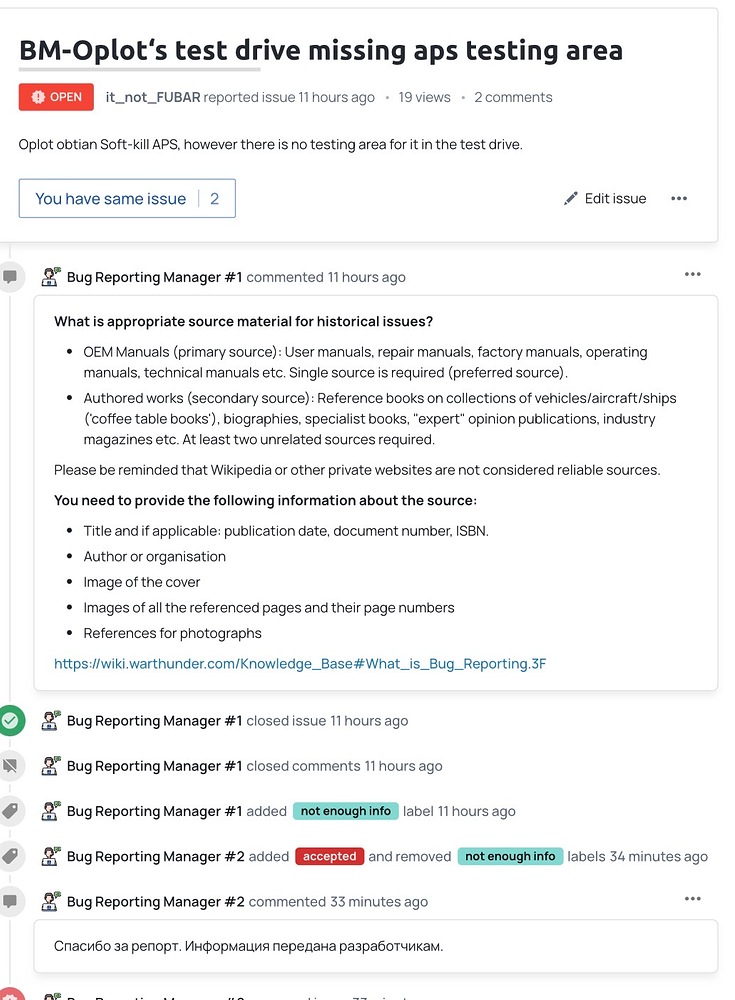
Task: Click the speech bubble icon beside Russian comment
Action: pyautogui.click(x=11, y=901)
